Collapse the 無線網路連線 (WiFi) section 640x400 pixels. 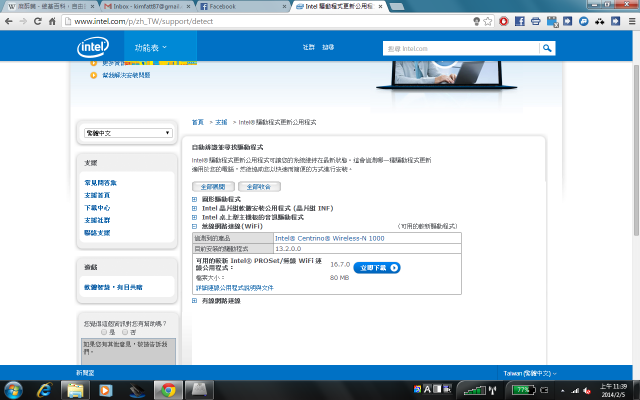click(194, 226)
